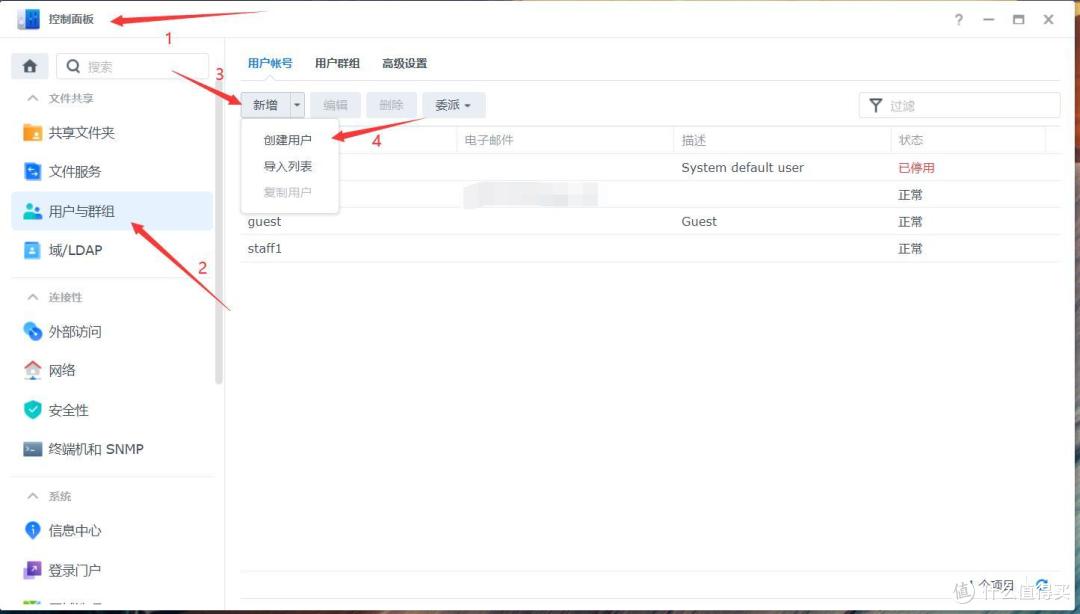This screenshot has width=1080, height=614.
Task: Select the staff1 user row
Action: click(x=650, y=248)
